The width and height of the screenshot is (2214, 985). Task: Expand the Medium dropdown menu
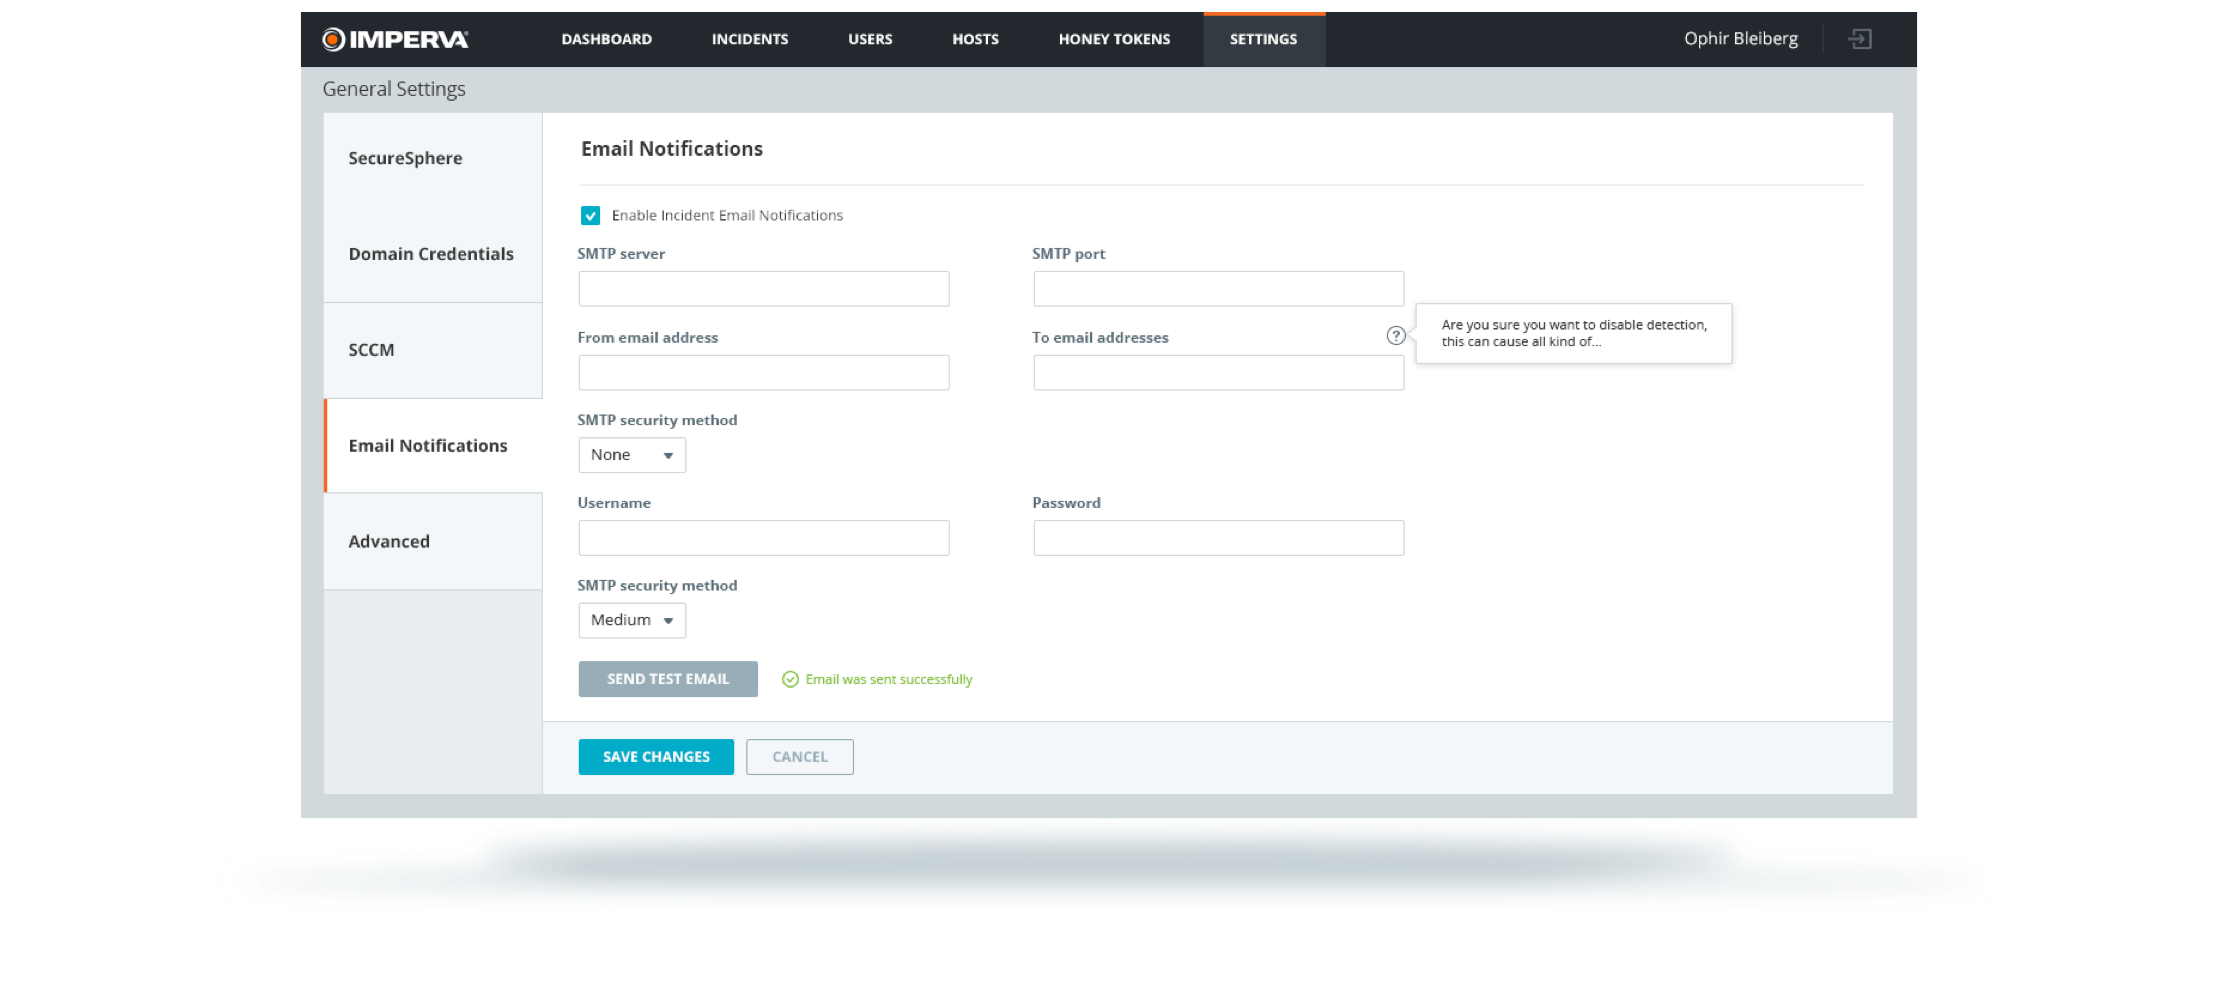632,620
